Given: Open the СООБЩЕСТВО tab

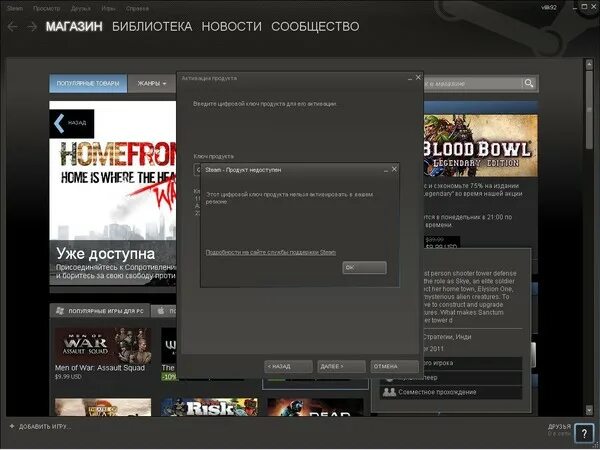Looking at the screenshot, I should [315, 26].
